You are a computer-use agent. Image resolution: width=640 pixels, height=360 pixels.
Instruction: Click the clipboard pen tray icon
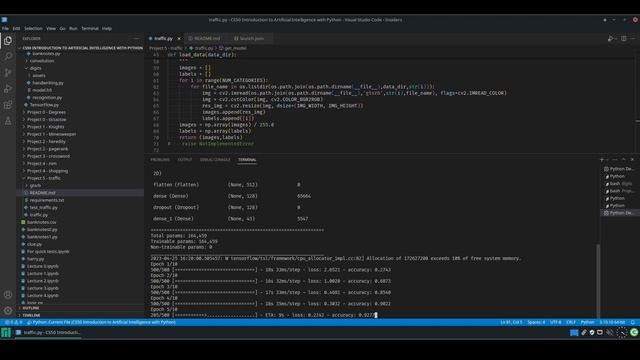coord(584,333)
